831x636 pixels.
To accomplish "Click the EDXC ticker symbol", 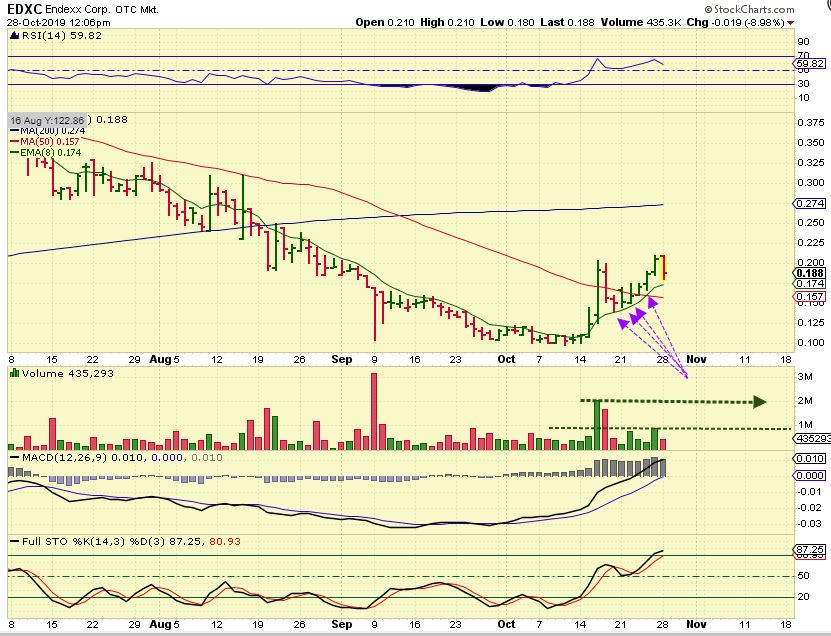I will point(24,8).
